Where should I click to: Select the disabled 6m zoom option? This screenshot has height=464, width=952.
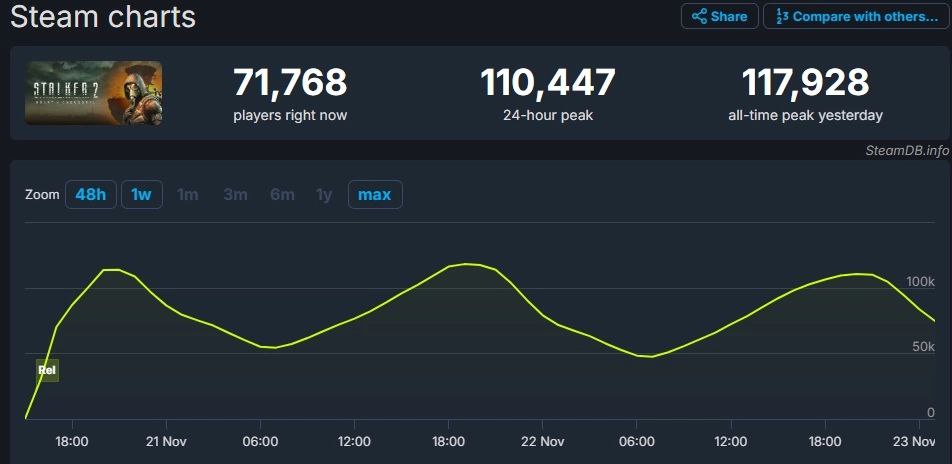pos(282,195)
